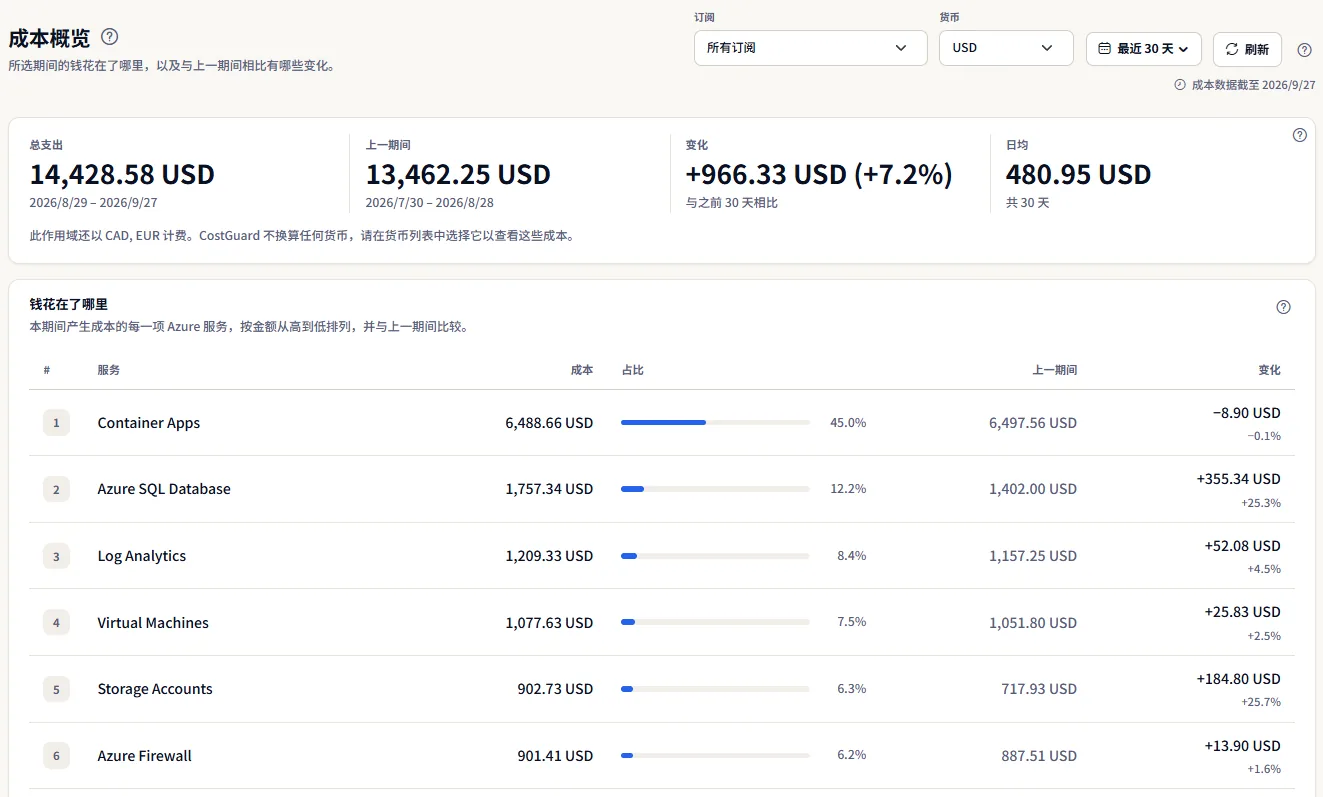
Task: Click the Virtual Machines service name
Action: click(153, 623)
